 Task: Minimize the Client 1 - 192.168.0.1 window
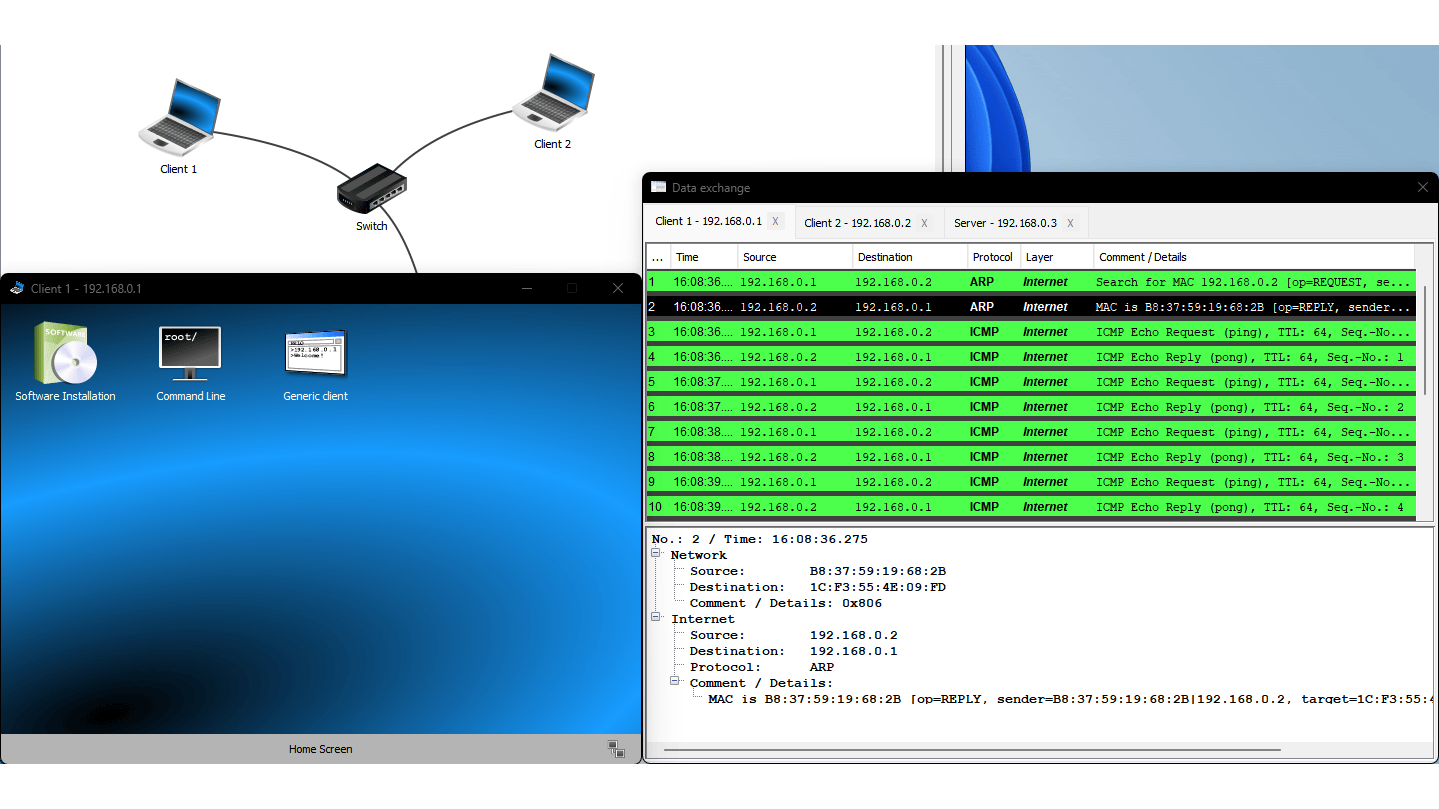click(x=526, y=288)
